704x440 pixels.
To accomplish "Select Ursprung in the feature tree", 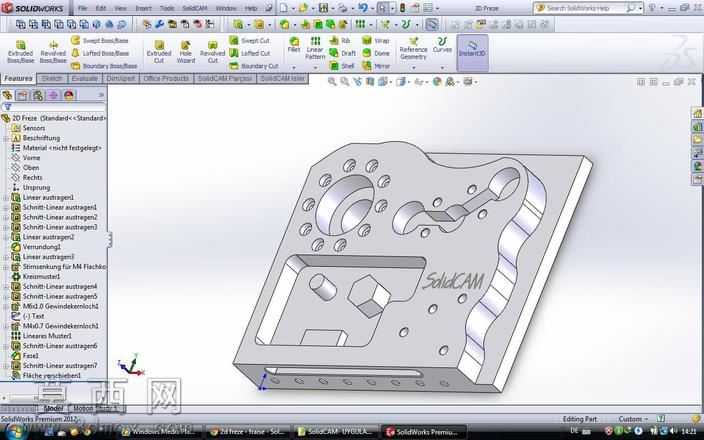I will (36, 188).
